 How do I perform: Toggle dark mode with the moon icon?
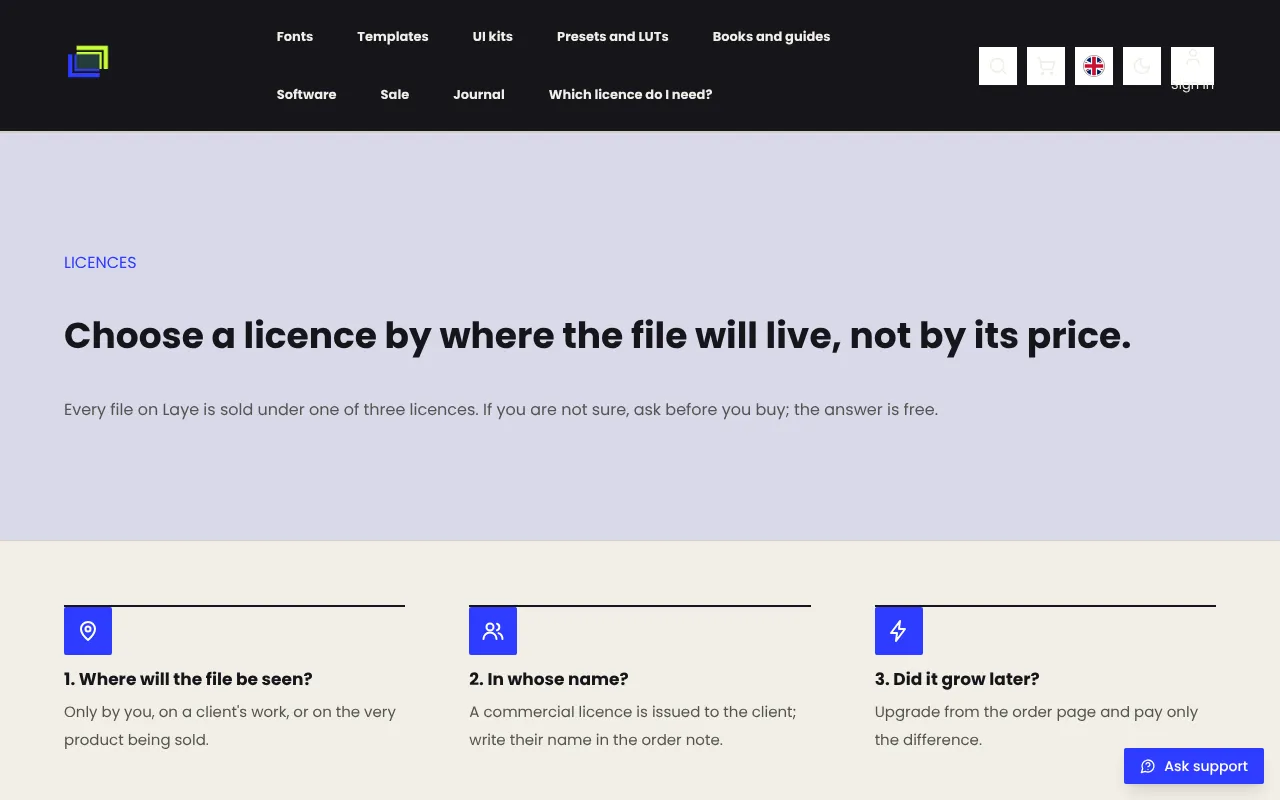click(1142, 66)
